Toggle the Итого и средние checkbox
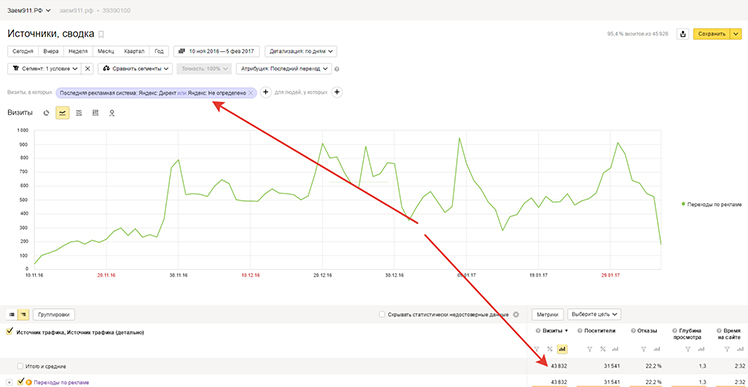This screenshot has height=387, width=748. click(20, 366)
